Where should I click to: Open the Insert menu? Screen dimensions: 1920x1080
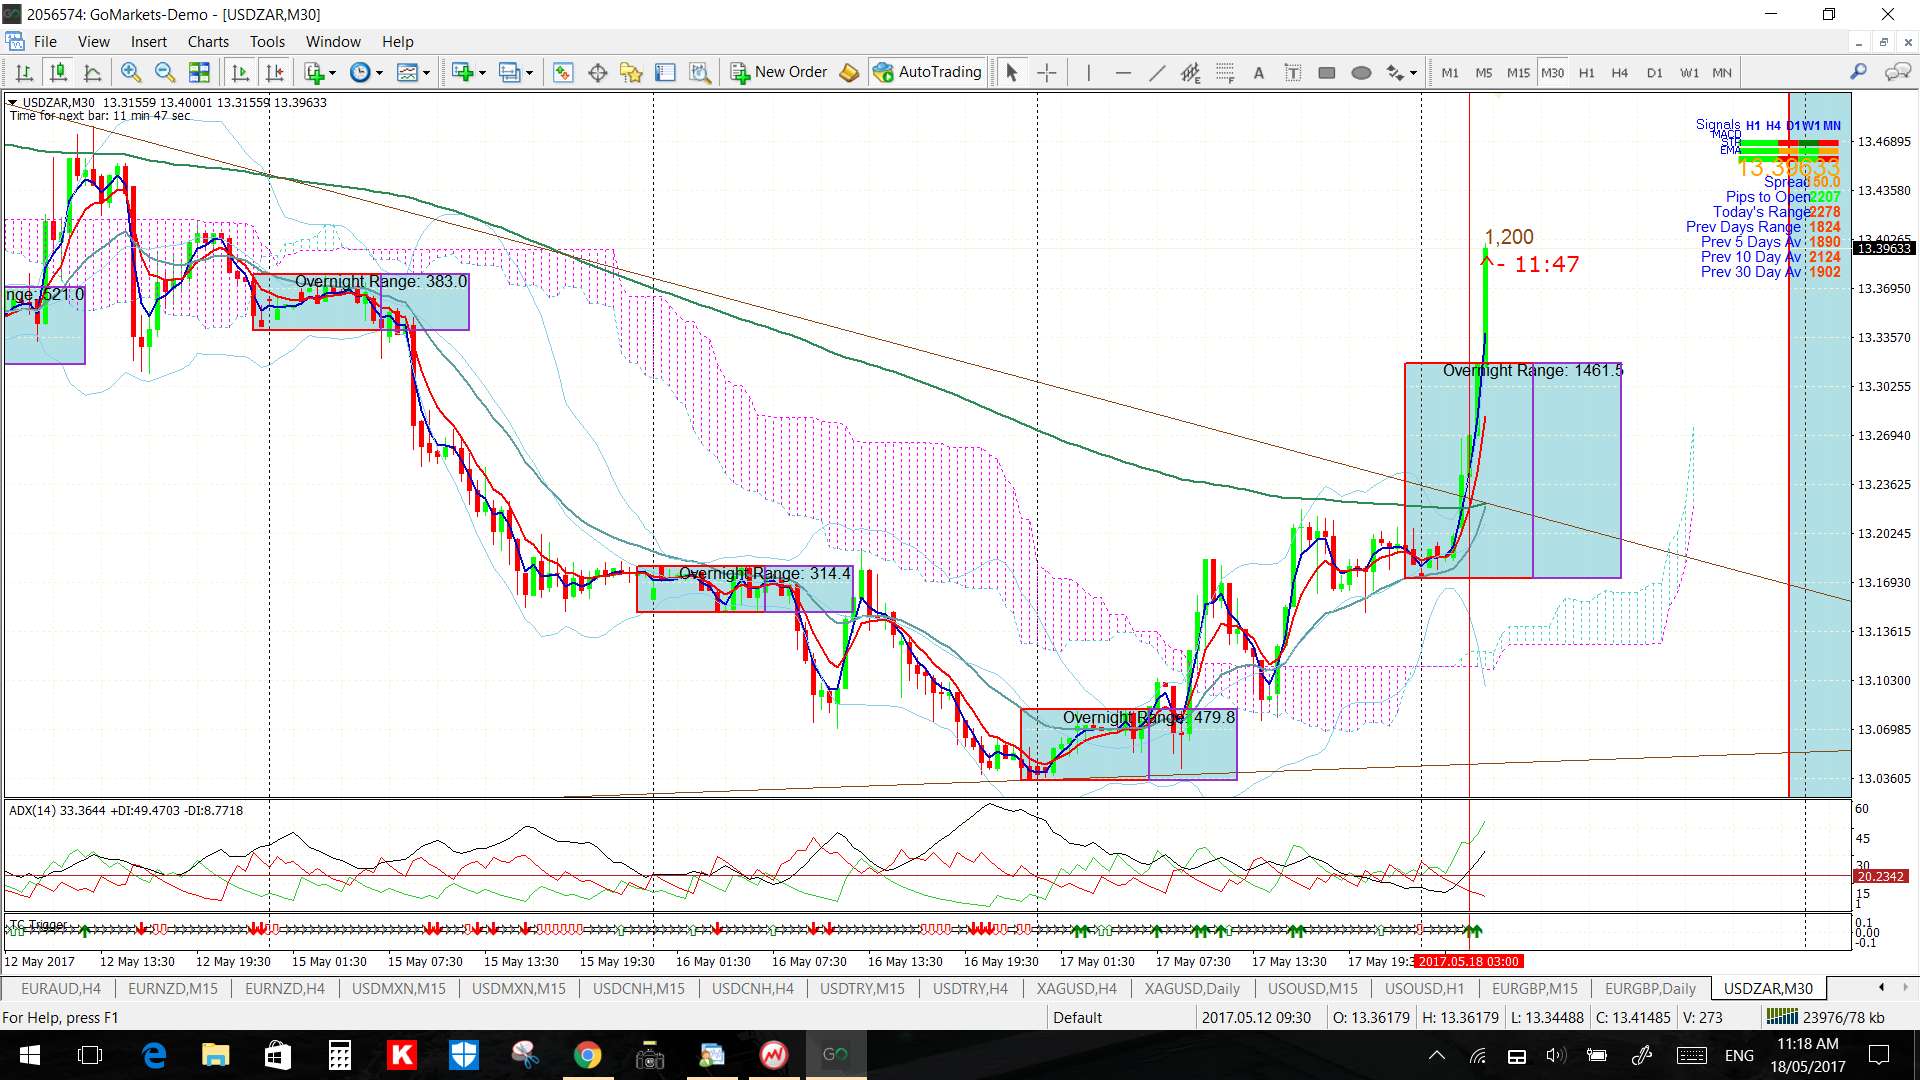149,42
